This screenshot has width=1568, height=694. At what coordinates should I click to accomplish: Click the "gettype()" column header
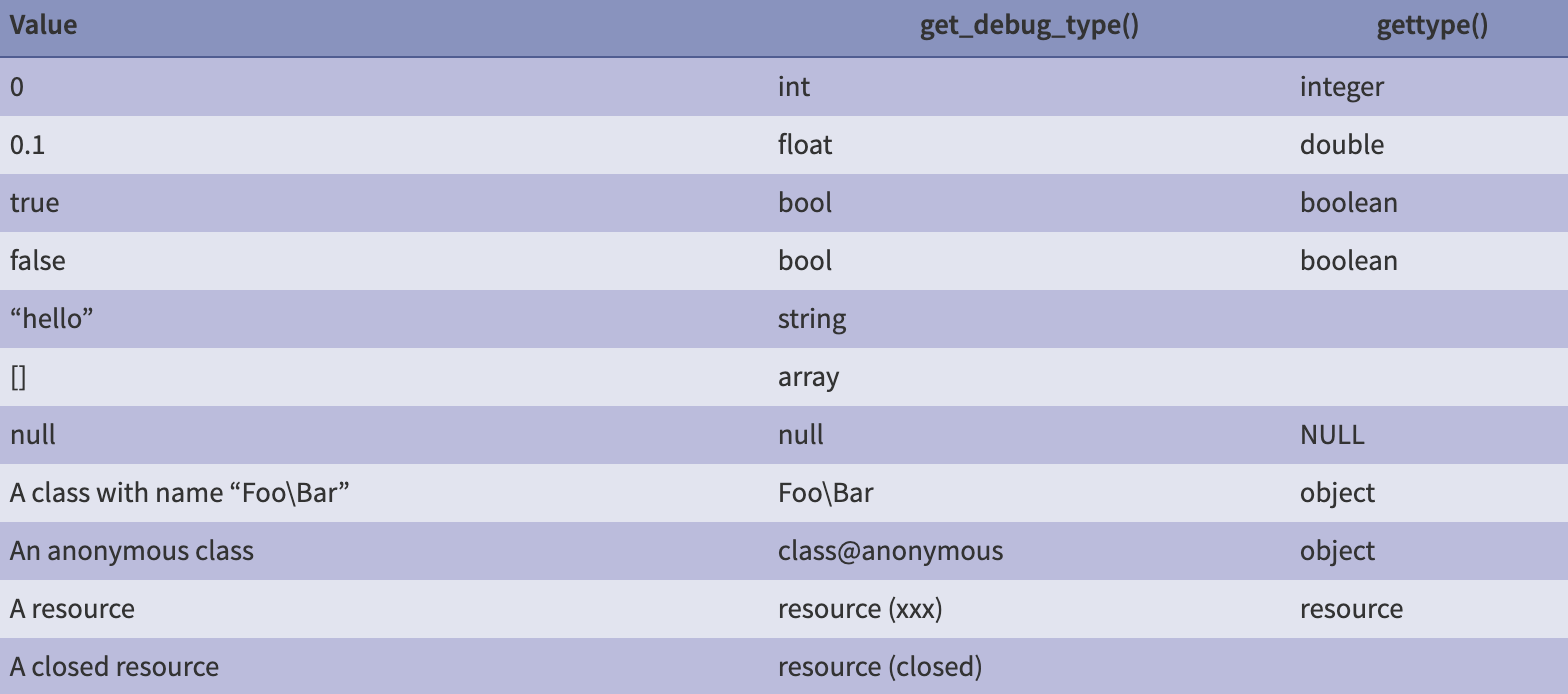point(1431,26)
